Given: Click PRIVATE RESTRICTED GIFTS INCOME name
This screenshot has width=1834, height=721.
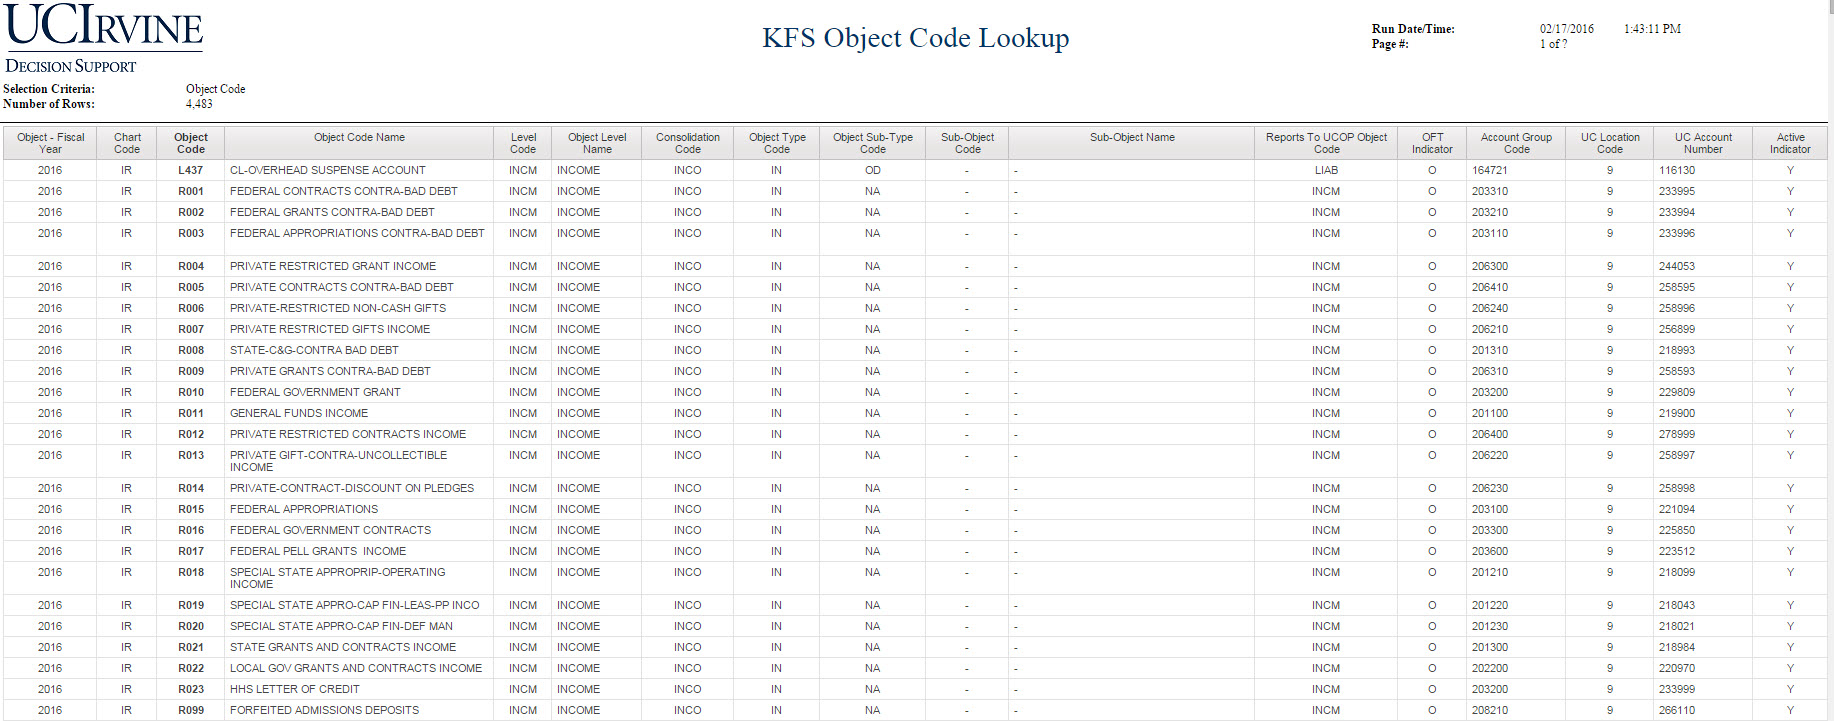Looking at the screenshot, I should [330, 329].
